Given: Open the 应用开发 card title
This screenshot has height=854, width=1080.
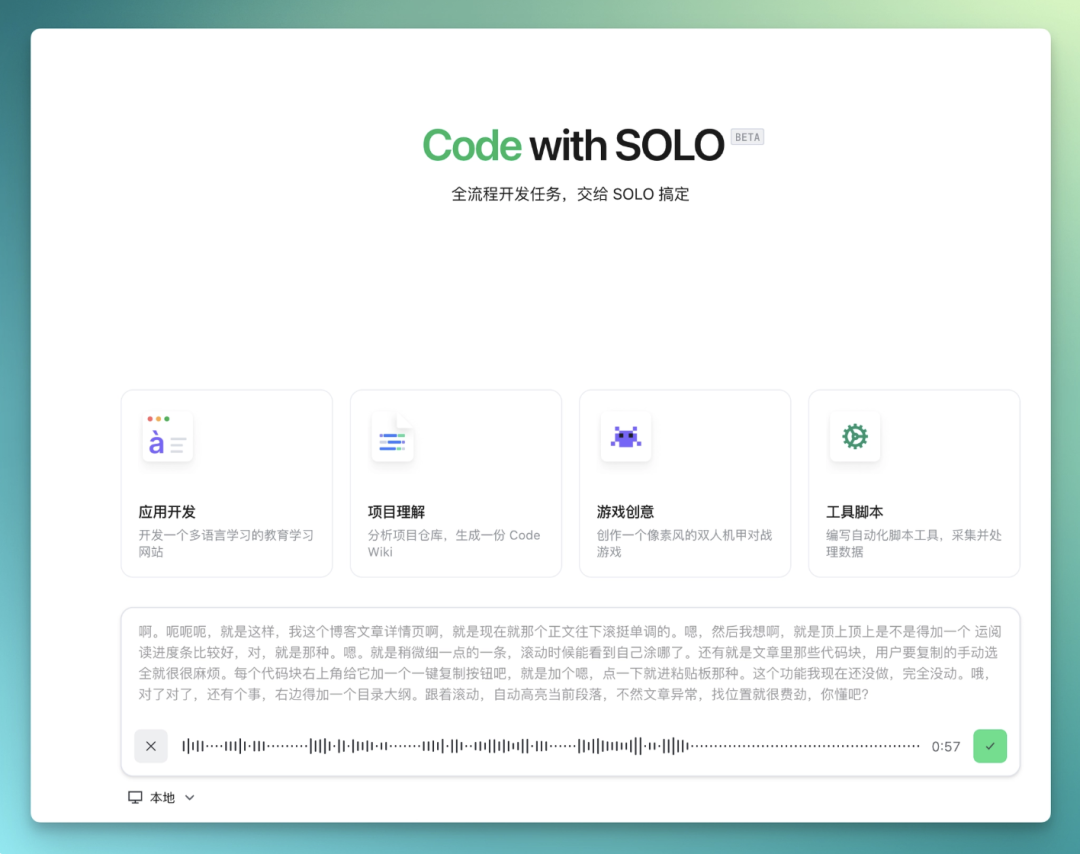Looking at the screenshot, I should point(167,512).
